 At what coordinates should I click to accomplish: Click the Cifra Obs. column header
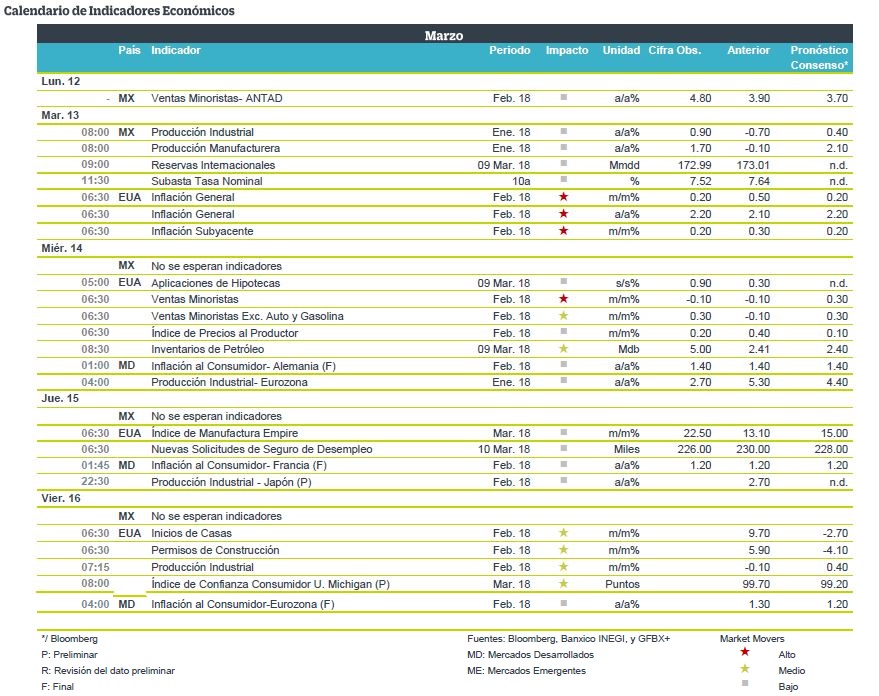pyautogui.click(x=675, y=50)
